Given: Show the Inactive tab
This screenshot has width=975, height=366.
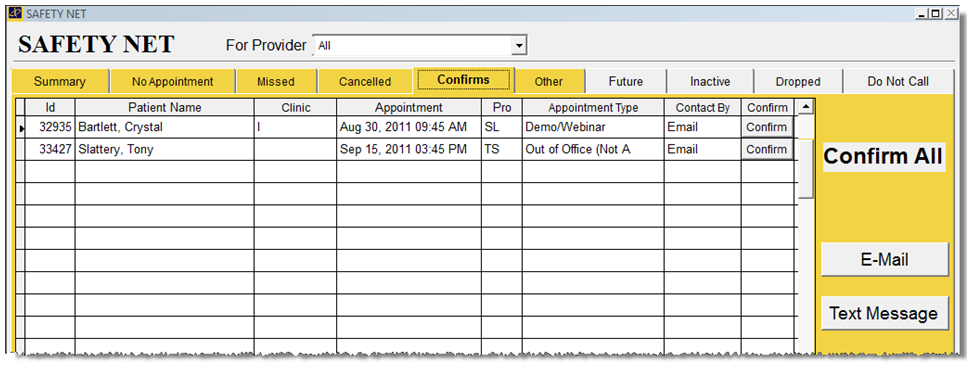Looking at the screenshot, I should tap(710, 81).
